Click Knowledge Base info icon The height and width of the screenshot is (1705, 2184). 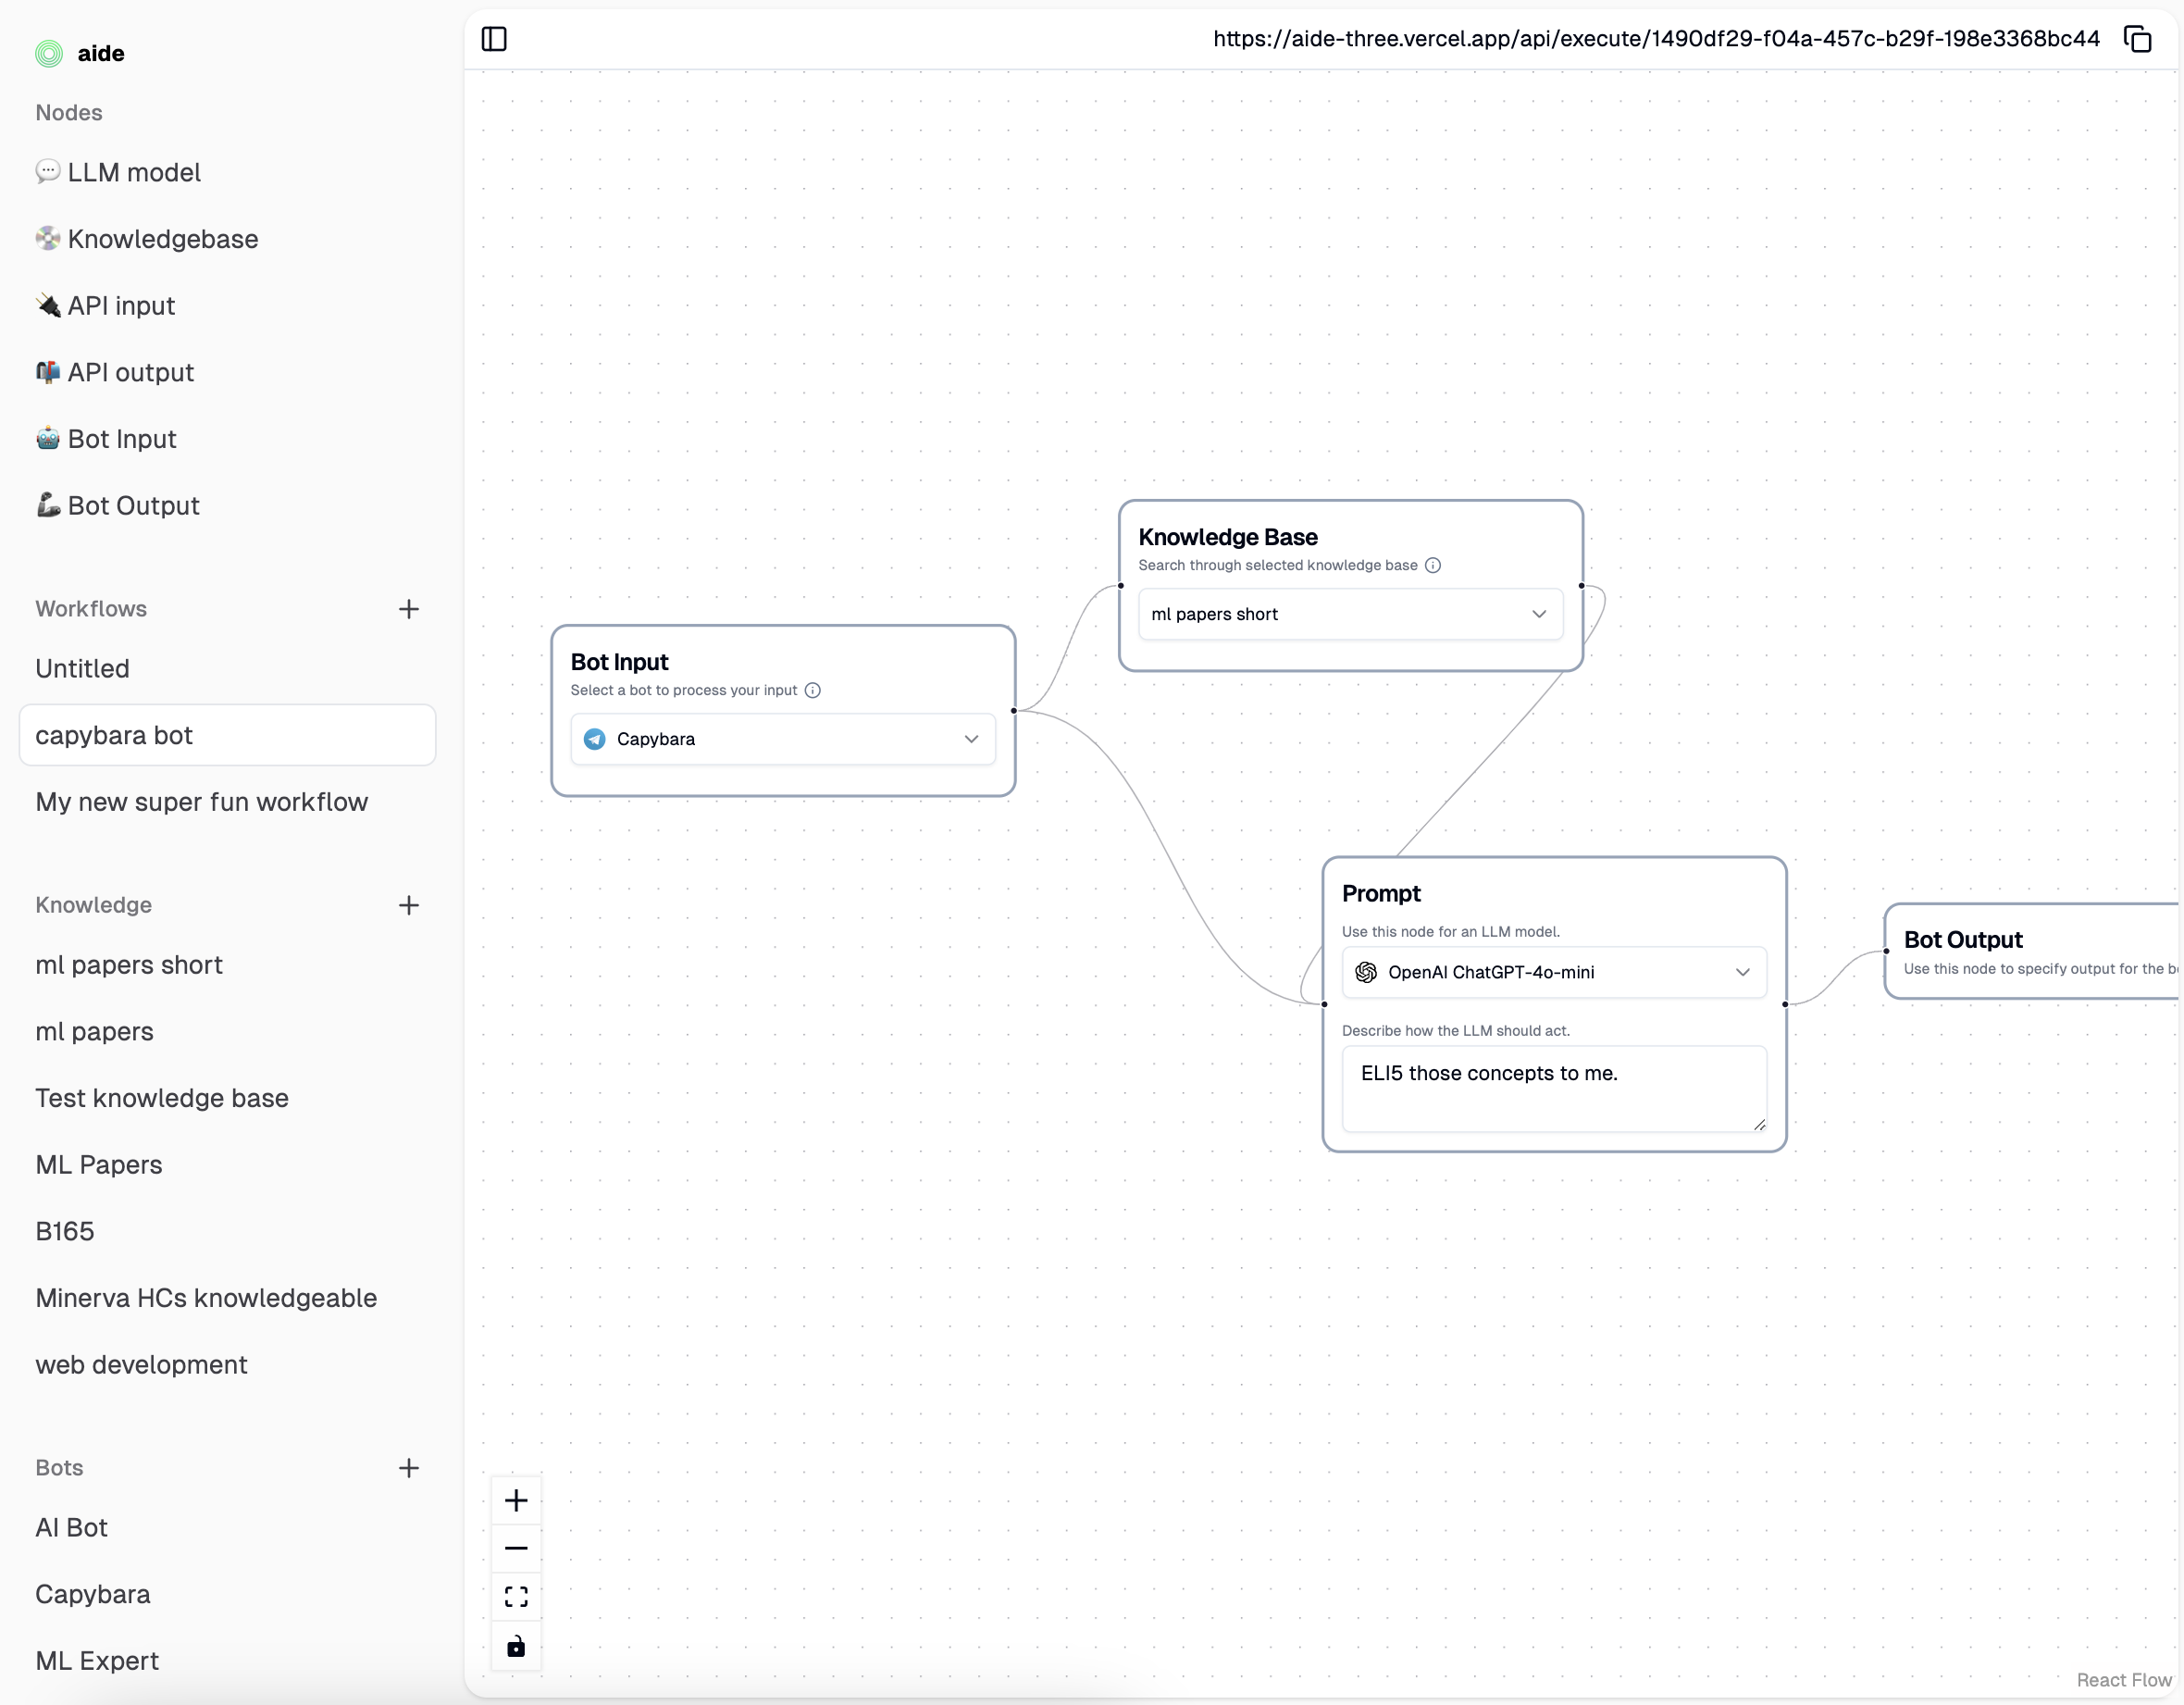click(1432, 565)
